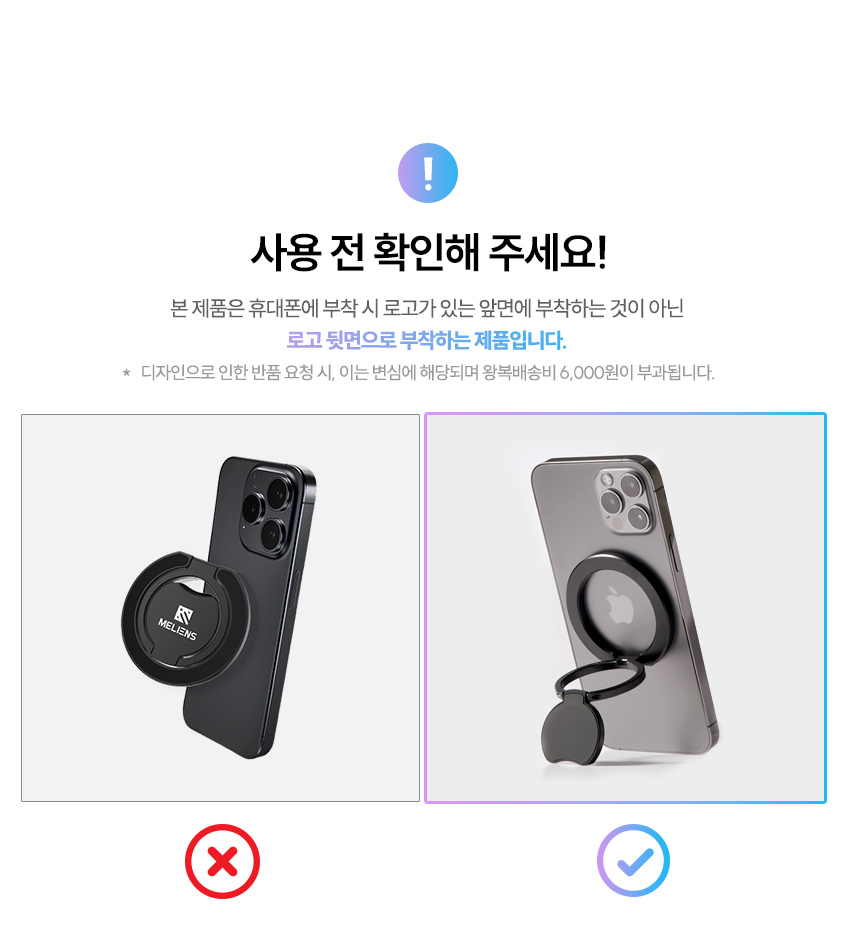Click the gradient text 로고 뒷면으로 부착하는 제품입니다
The image size is (860, 948).
pos(426,340)
